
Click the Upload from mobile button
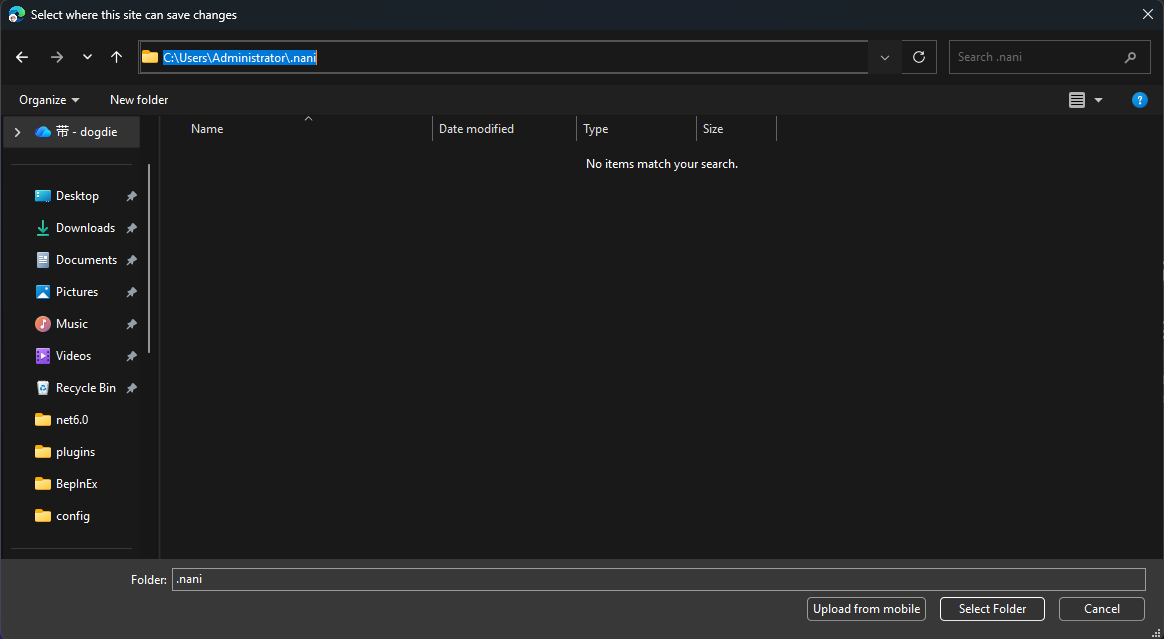tap(866, 609)
